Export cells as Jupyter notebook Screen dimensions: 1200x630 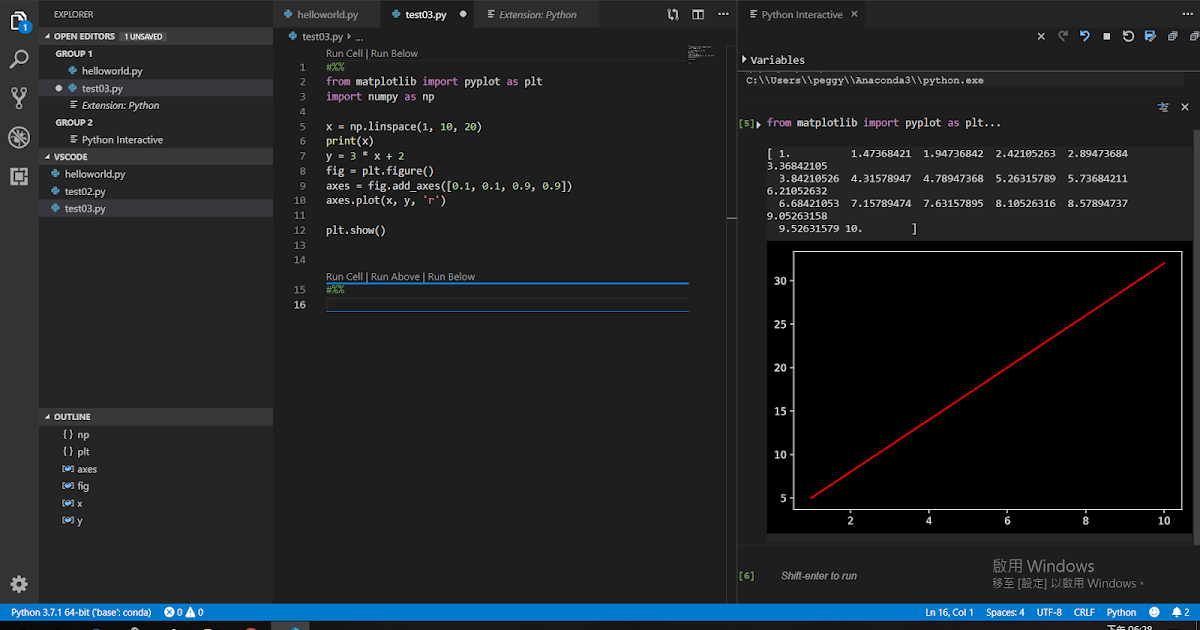pos(1150,36)
